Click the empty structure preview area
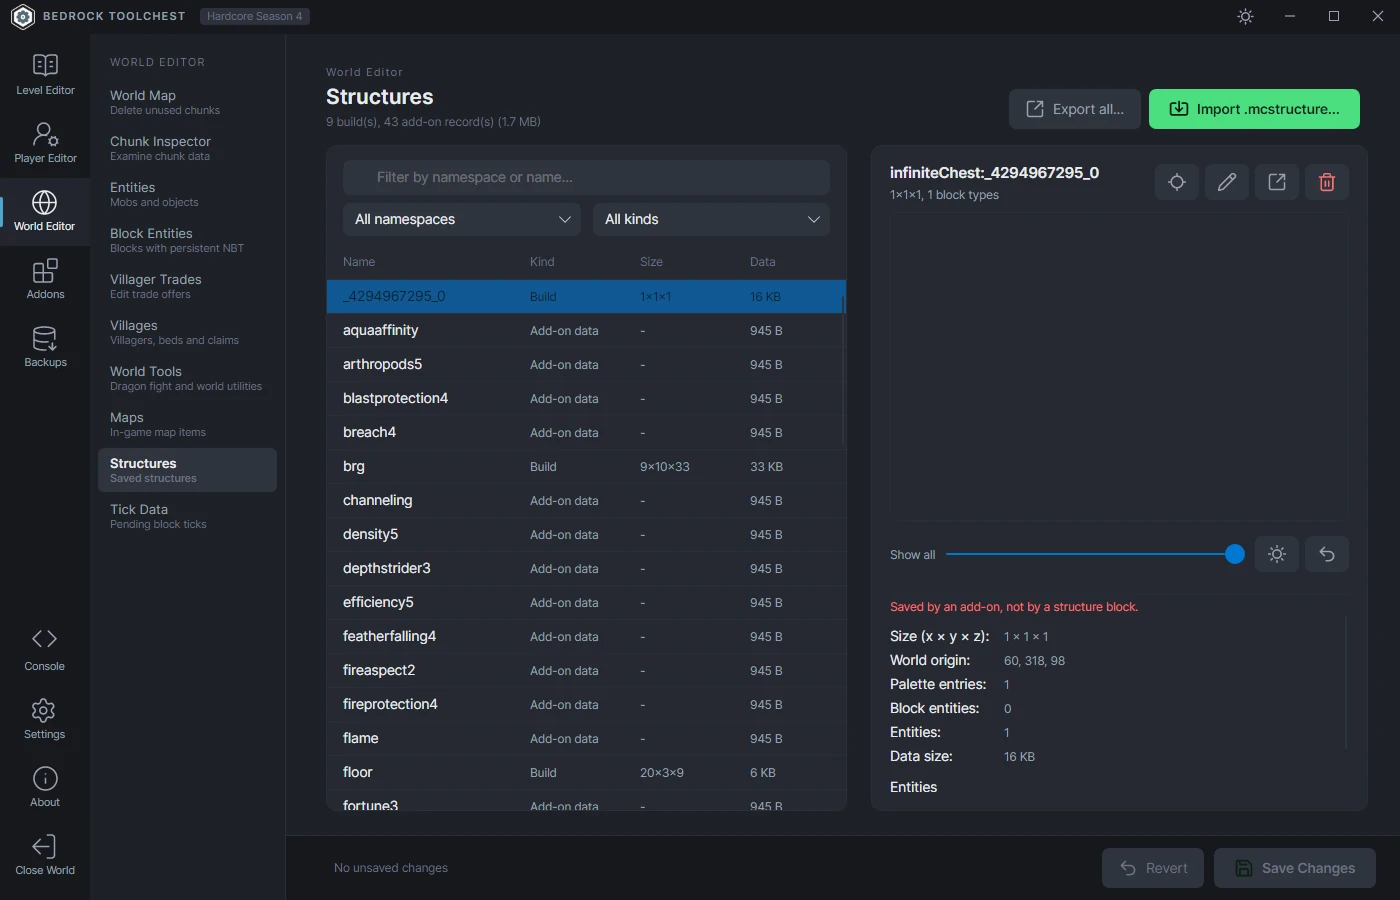This screenshot has height=900, width=1400. (1118, 366)
